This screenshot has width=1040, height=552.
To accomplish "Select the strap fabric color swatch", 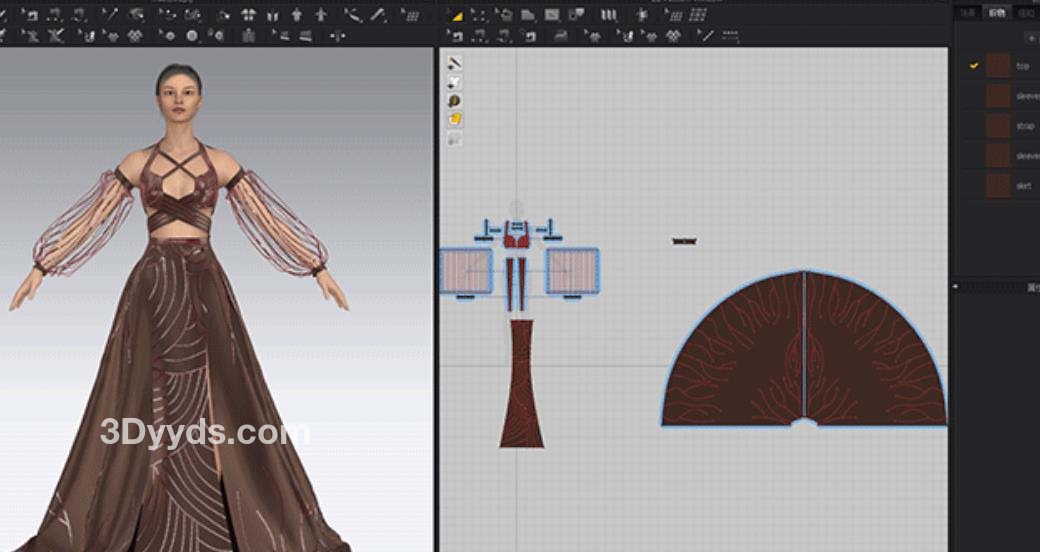I will pos(998,126).
